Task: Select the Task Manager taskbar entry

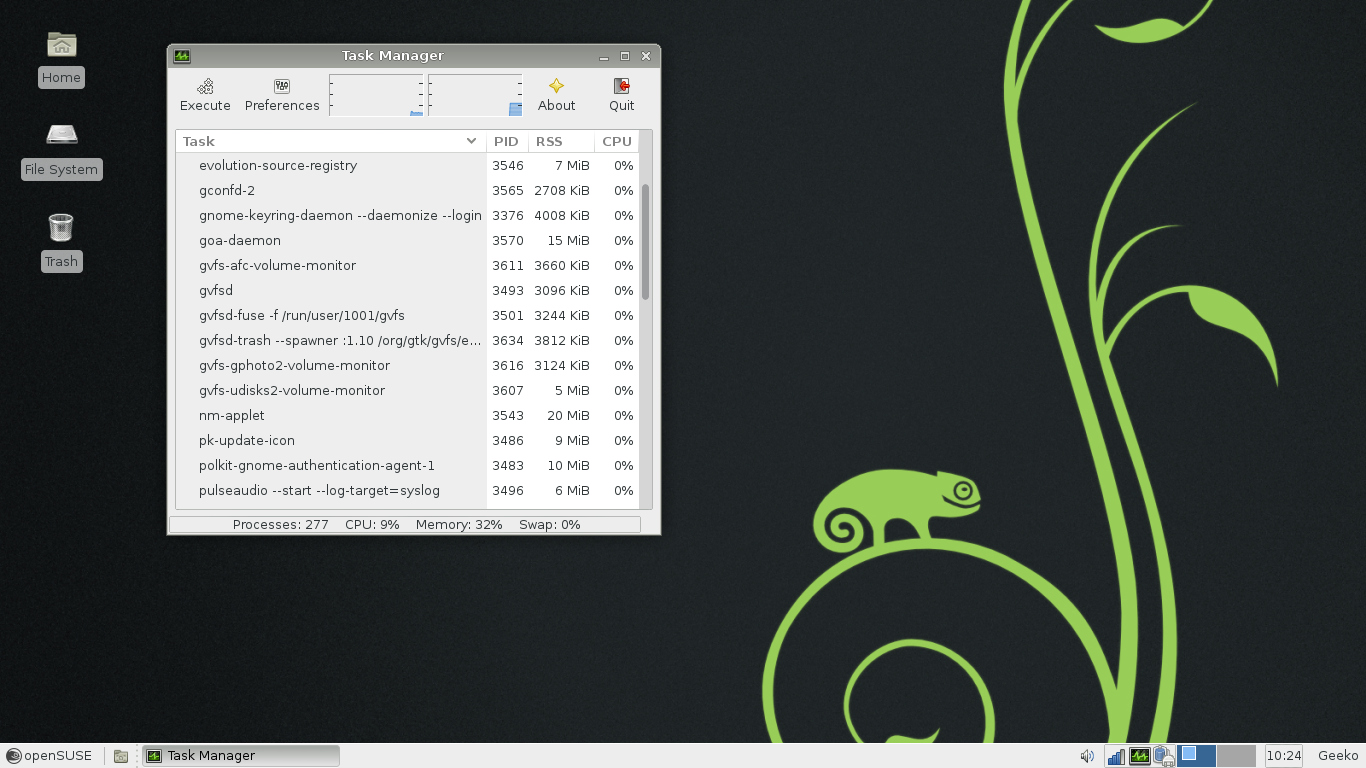Action: coord(240,755)
